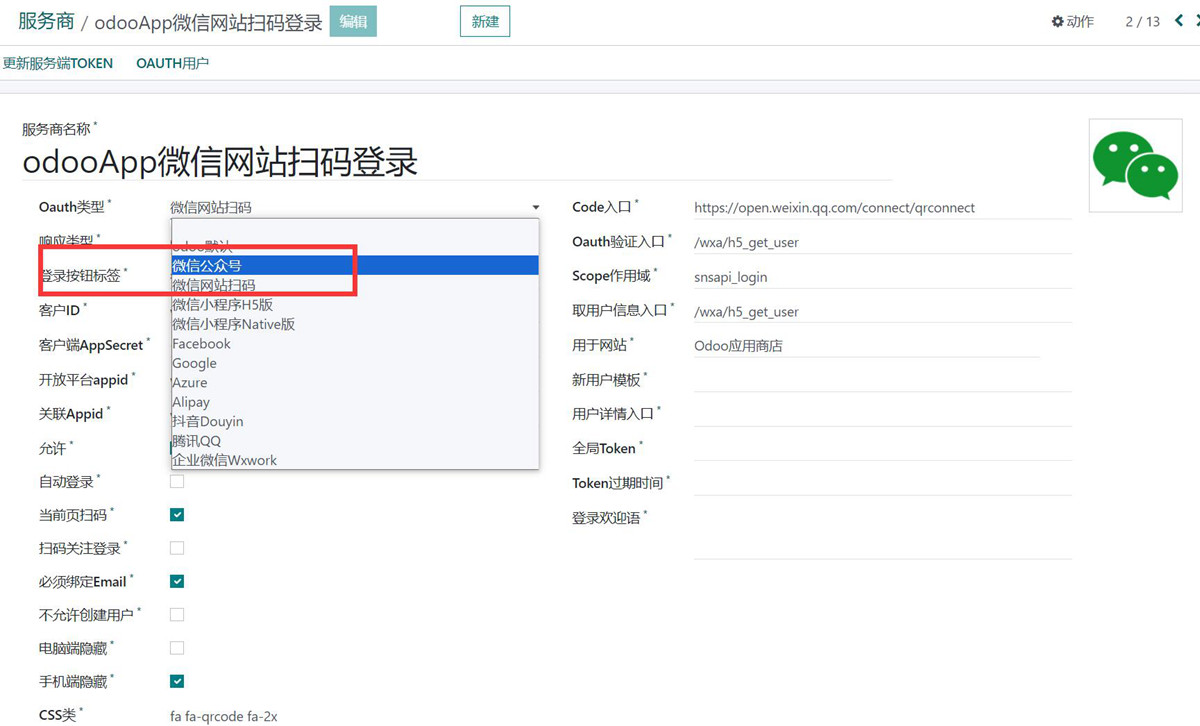
Task: Toggle 不允许创建用户 checkbox
Action: tap(177, 614)
